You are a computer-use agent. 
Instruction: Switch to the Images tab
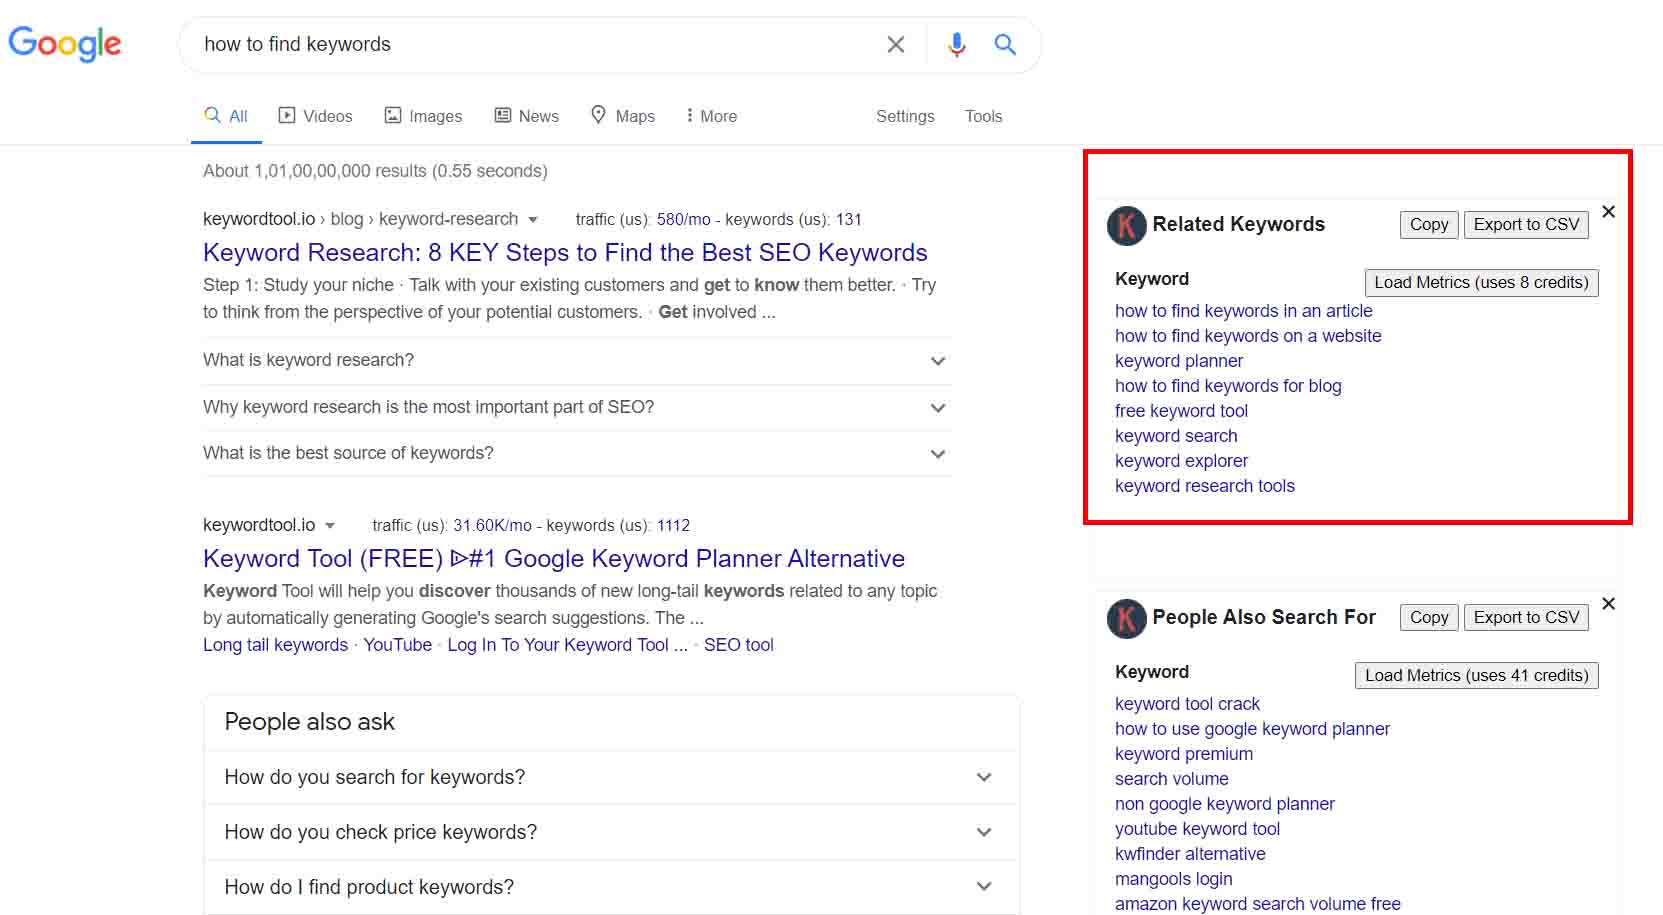pyautogui.click(x=423, y=116)
